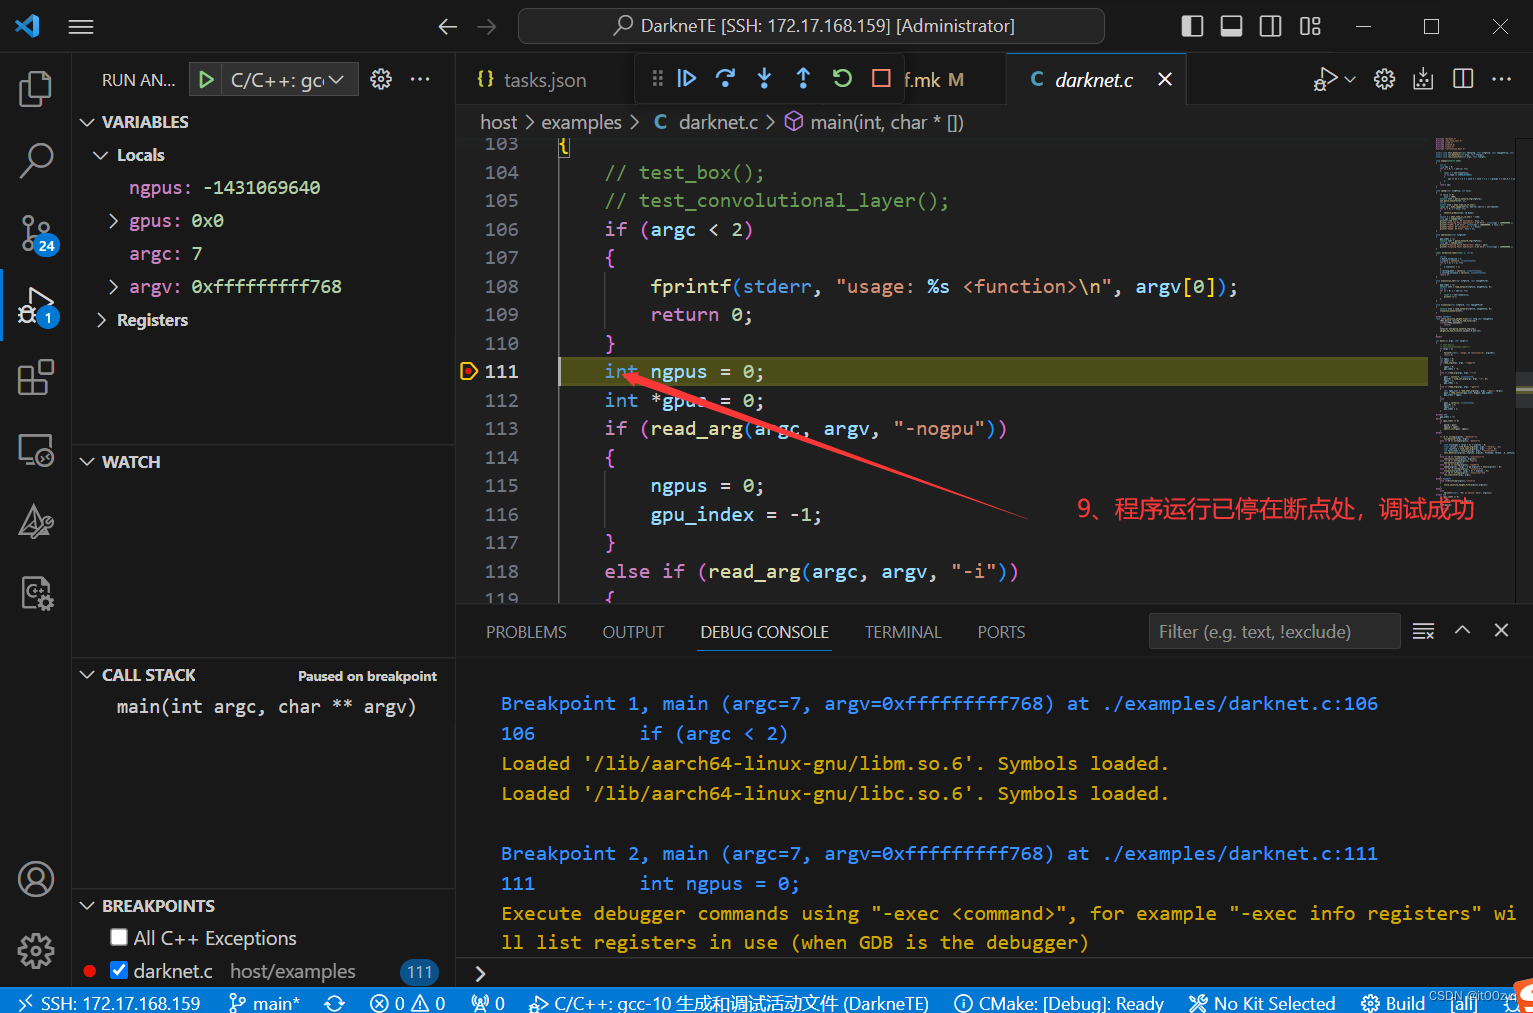Start debugging with green play button
Screen dimensions: 1533x1013
click(206, 79)
